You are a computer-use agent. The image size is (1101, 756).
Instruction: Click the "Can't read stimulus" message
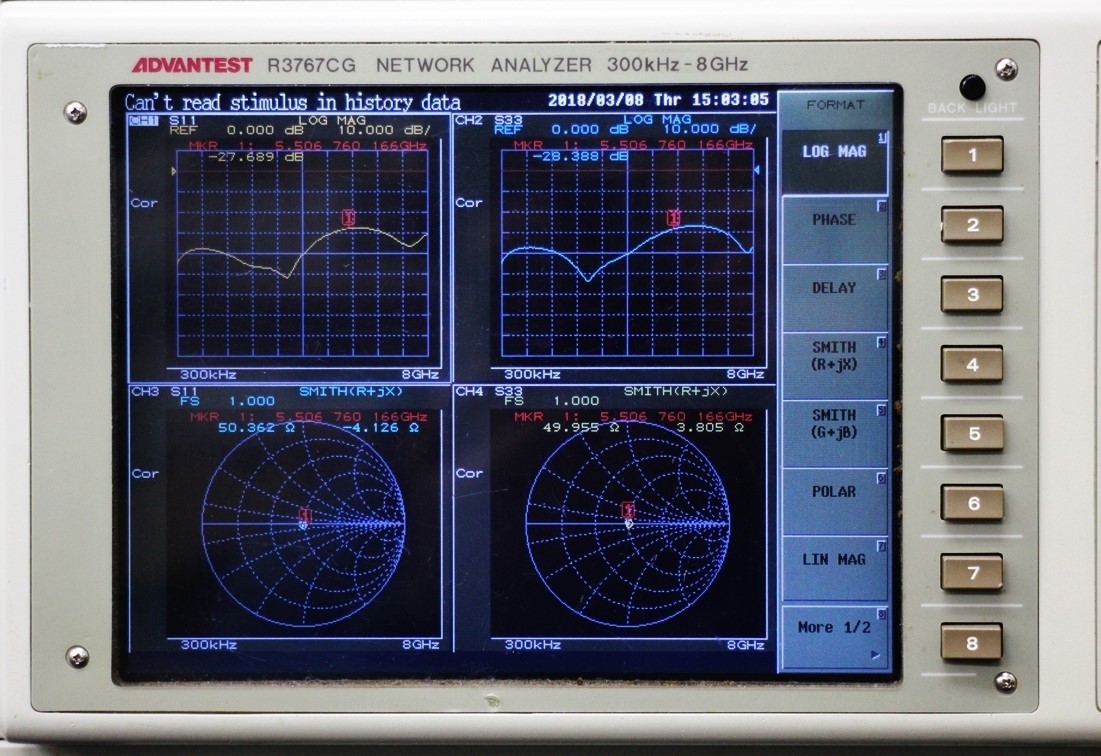pos(293,102)
